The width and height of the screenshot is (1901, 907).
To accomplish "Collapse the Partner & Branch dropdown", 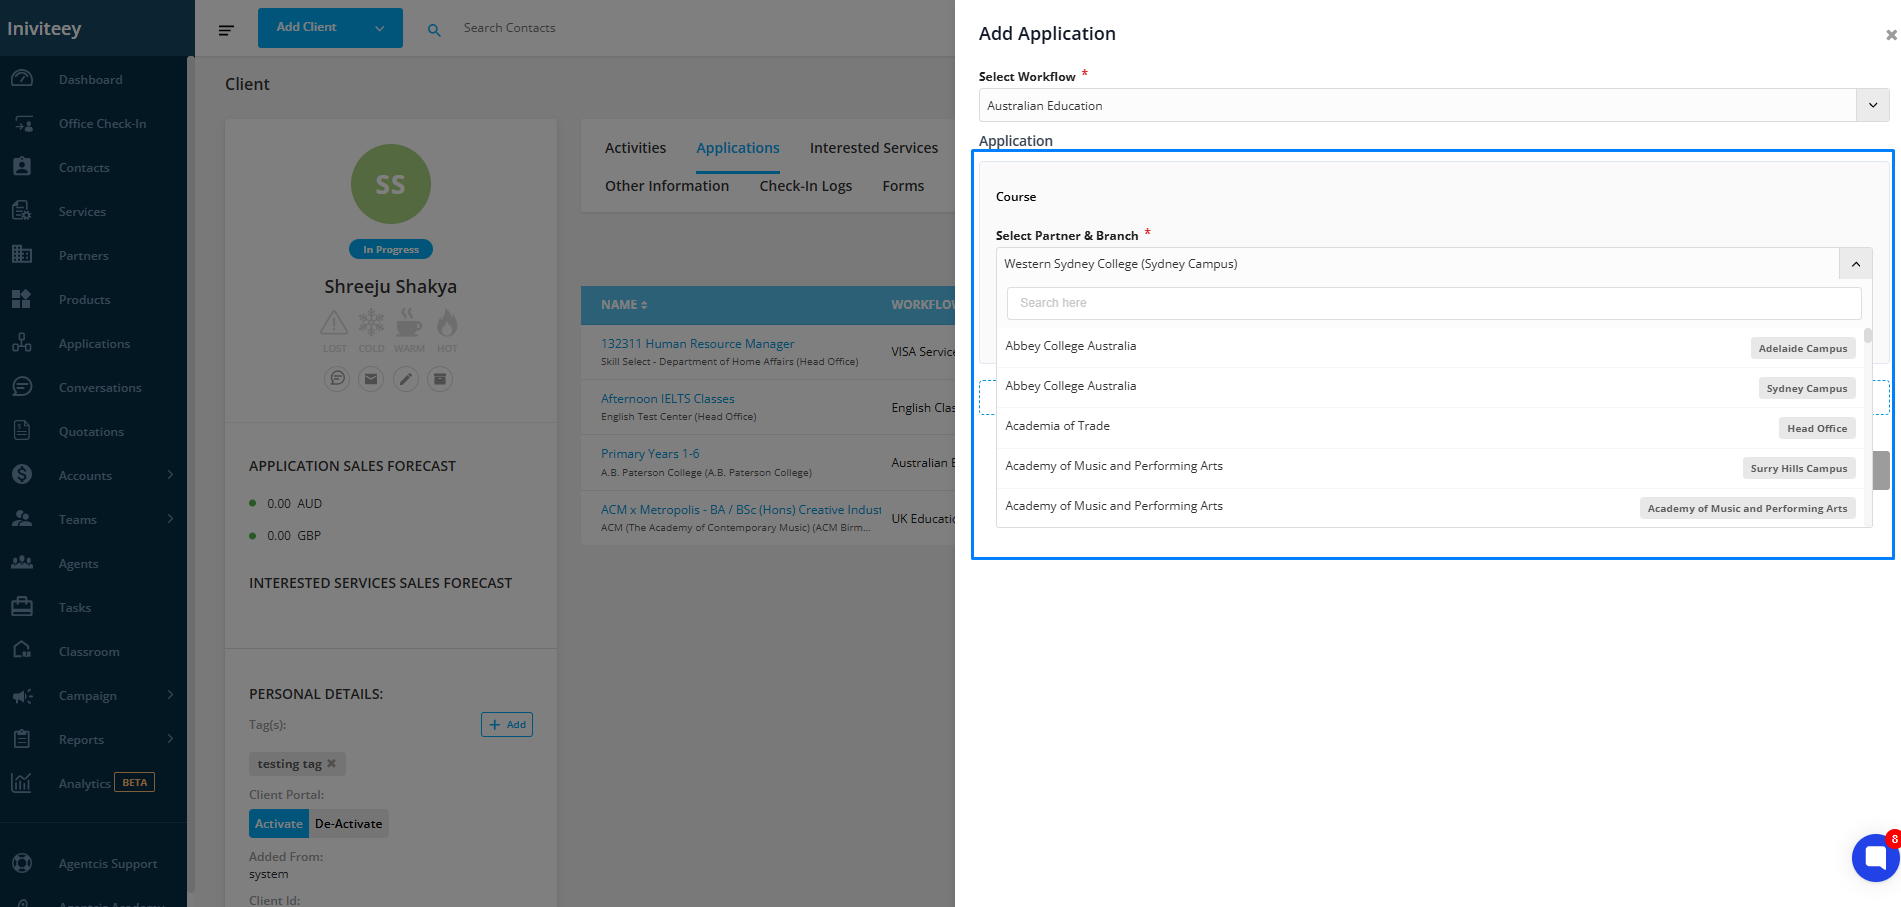I will tap(1855, 264).
